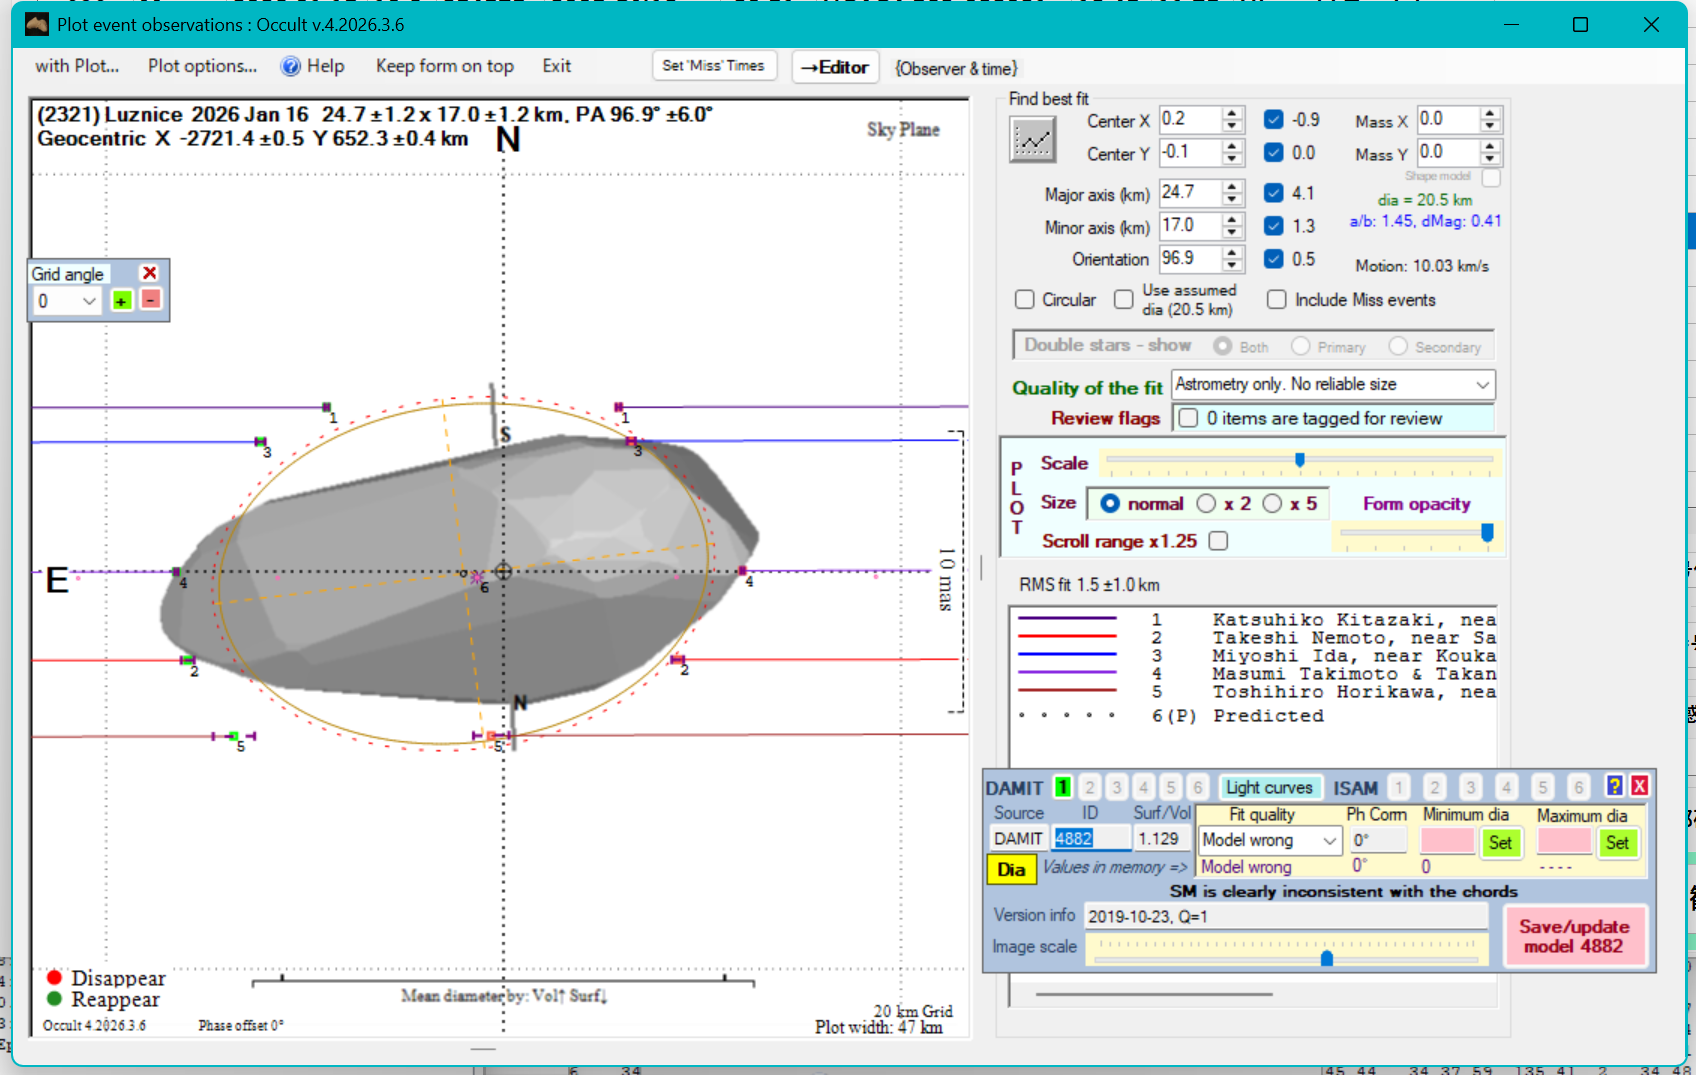Image resolution: width=1696 pixels, height=1075 pixels.
Task: Enable the Circular fit checkbox
Action: [1024, 300]
